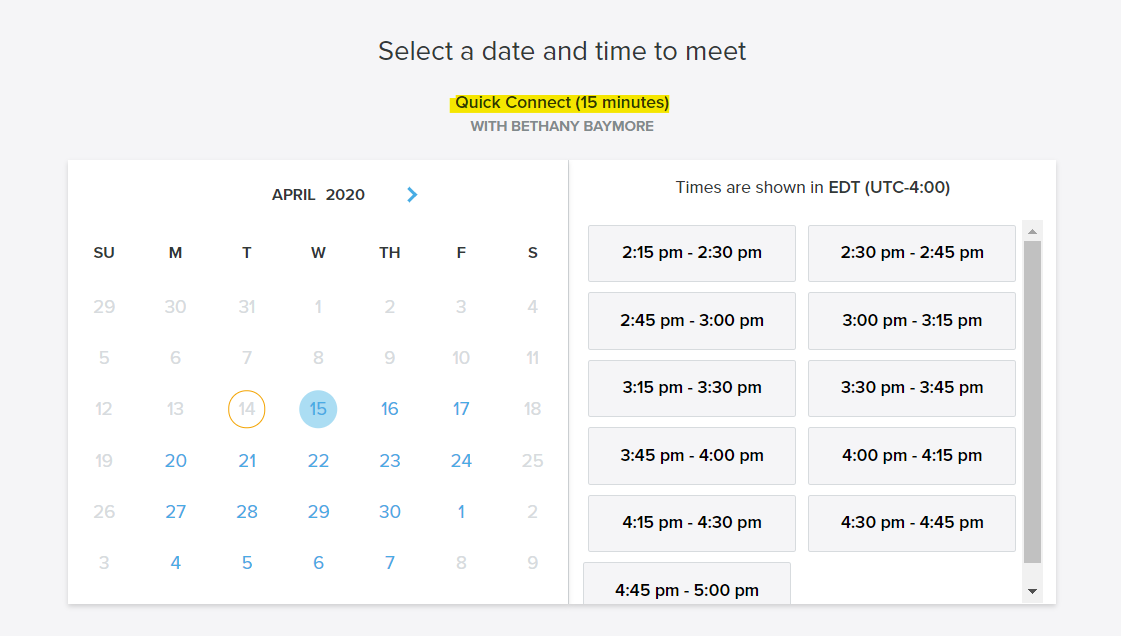Viewport: 1121px width, 636px height.
Task: Select the 2:15 pm - 2:30 pm slot
Action: pyautogui.click(x=691, y=253)
